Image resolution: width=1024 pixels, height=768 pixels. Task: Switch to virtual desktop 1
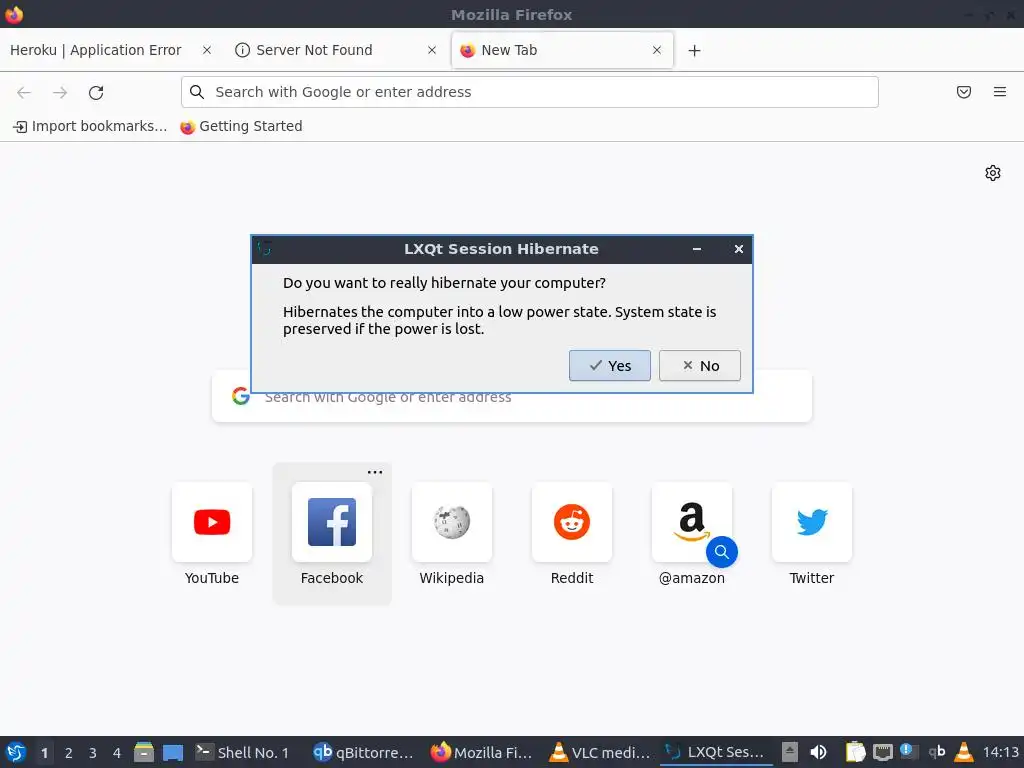click(x=44, y=753)
